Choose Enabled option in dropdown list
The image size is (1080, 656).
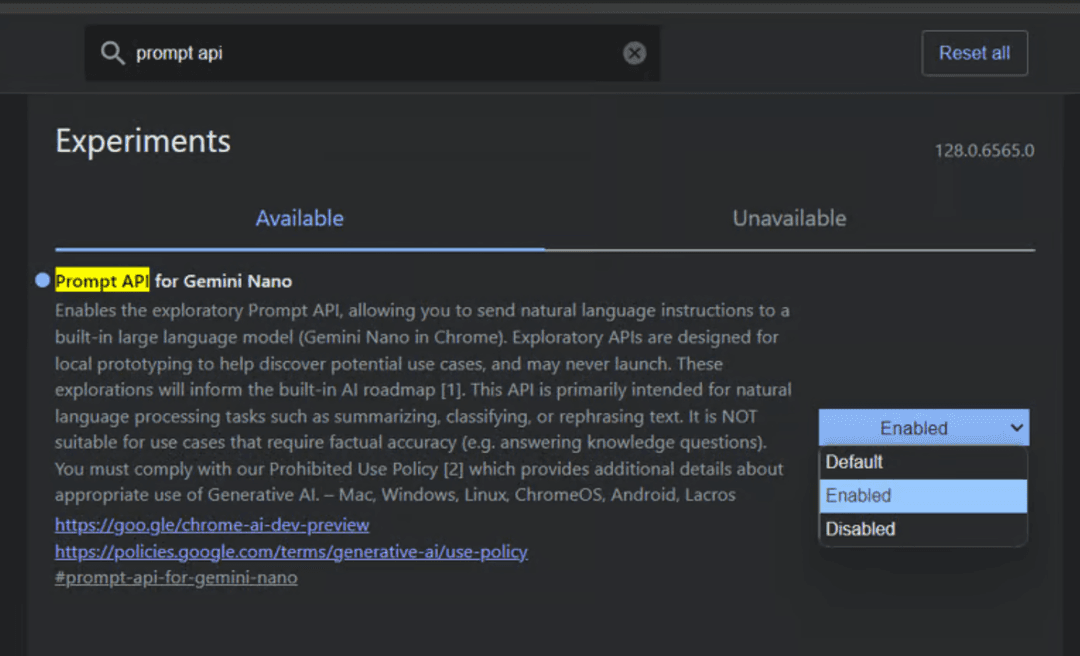point(923,496)
